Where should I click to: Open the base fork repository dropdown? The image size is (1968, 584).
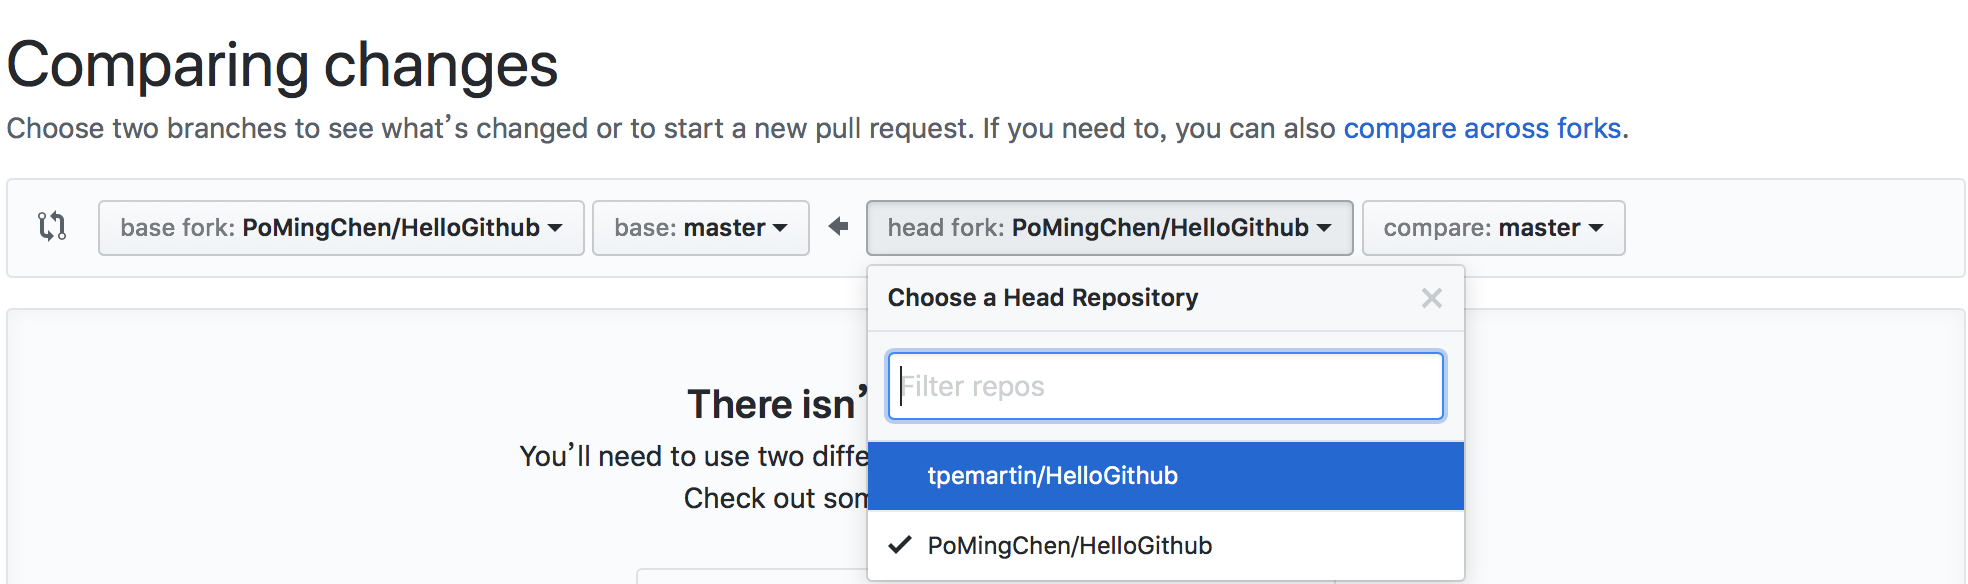click(x=340, y=228)
